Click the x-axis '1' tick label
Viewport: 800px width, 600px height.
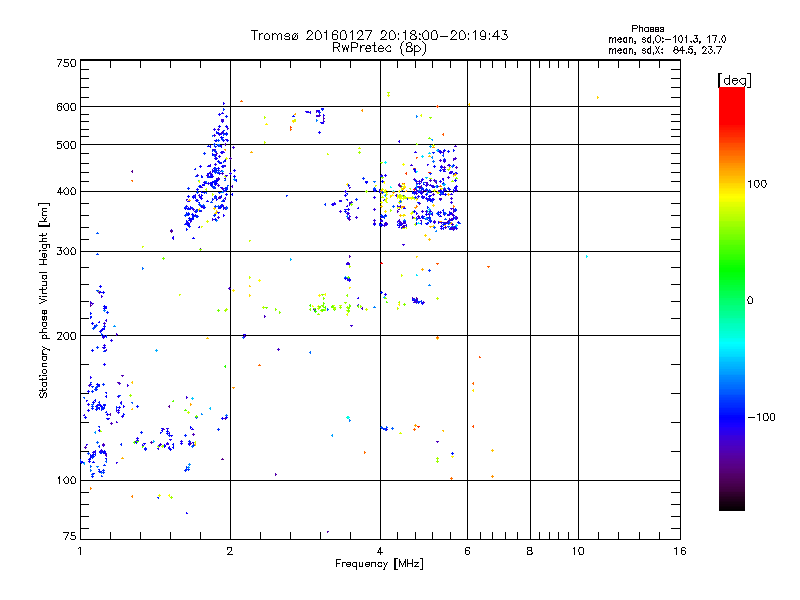pos(80,551)
